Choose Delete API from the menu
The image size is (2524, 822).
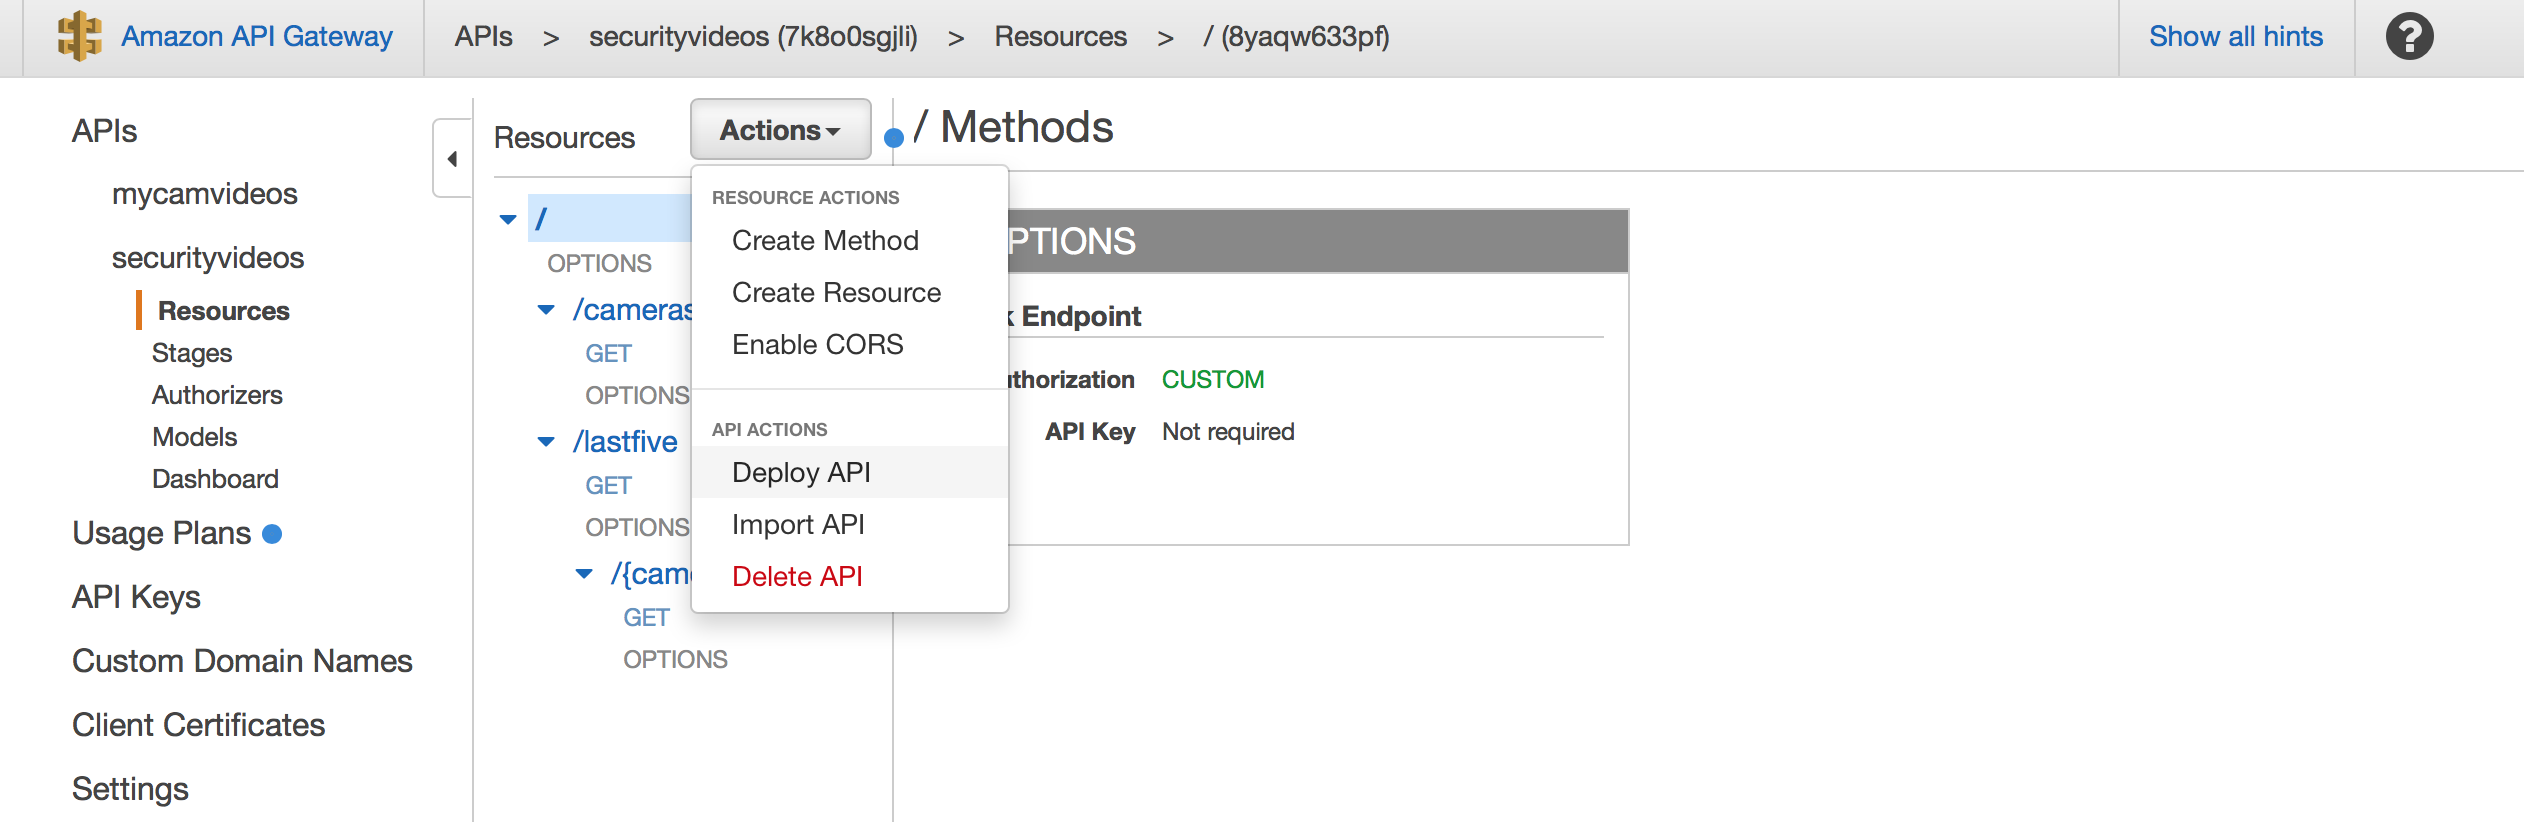[849, 576]
